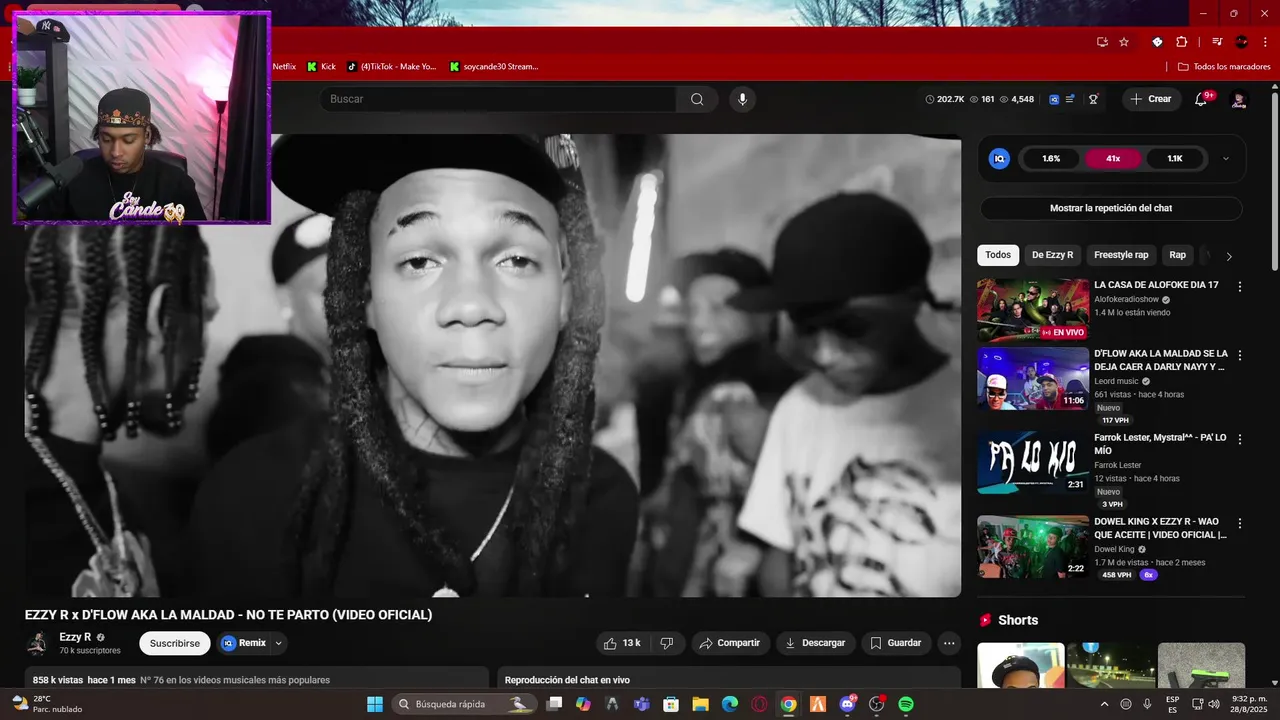Click the install app icon in address bar
Screen dimensions: 1280x720
tap(1102, 42)
